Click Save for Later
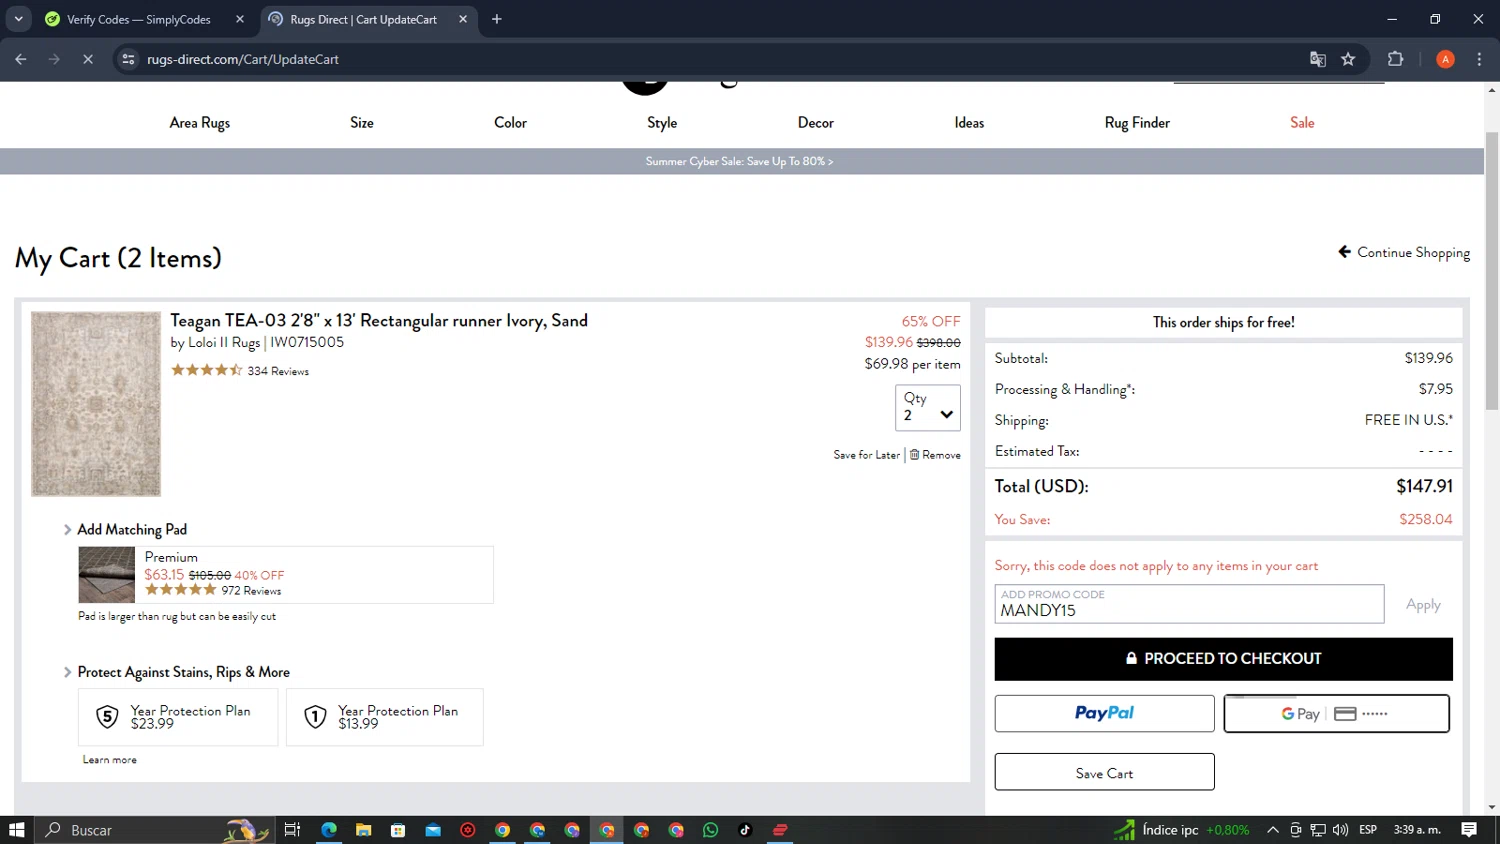Image resolution: width=1500 pixels, height=844 pixels. (867, 455)
